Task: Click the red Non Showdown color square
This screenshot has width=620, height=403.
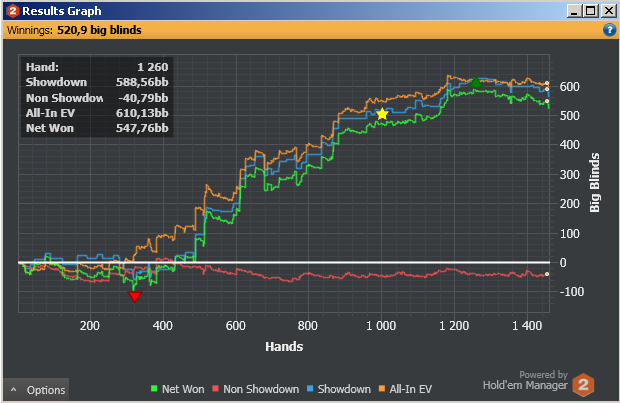Action: point(215,389)
